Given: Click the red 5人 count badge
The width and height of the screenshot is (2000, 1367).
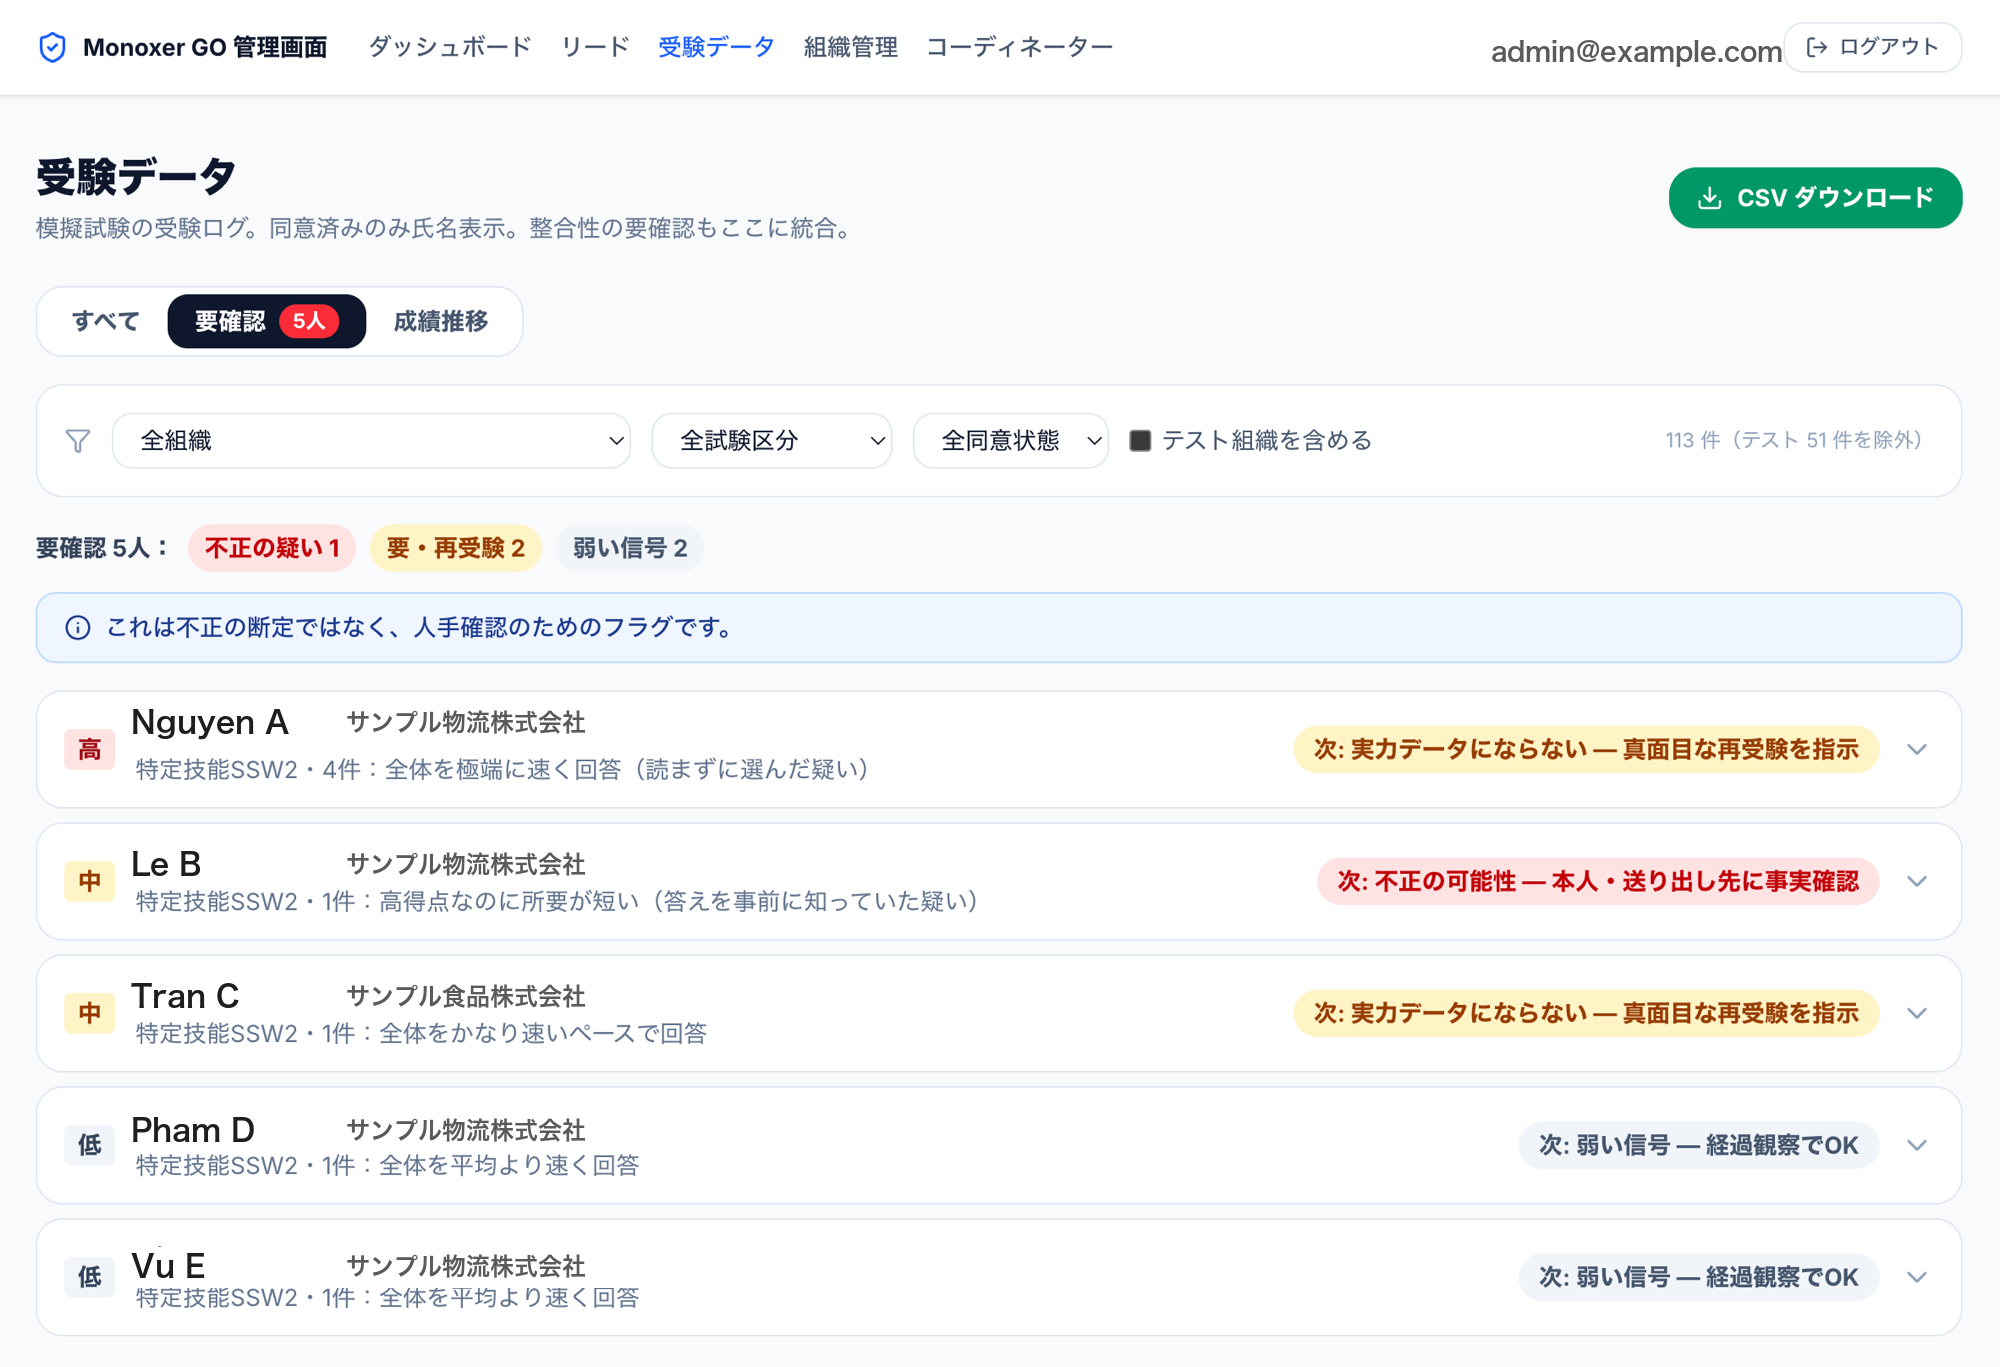Looking at the screenshot, I should pos(309,321).
